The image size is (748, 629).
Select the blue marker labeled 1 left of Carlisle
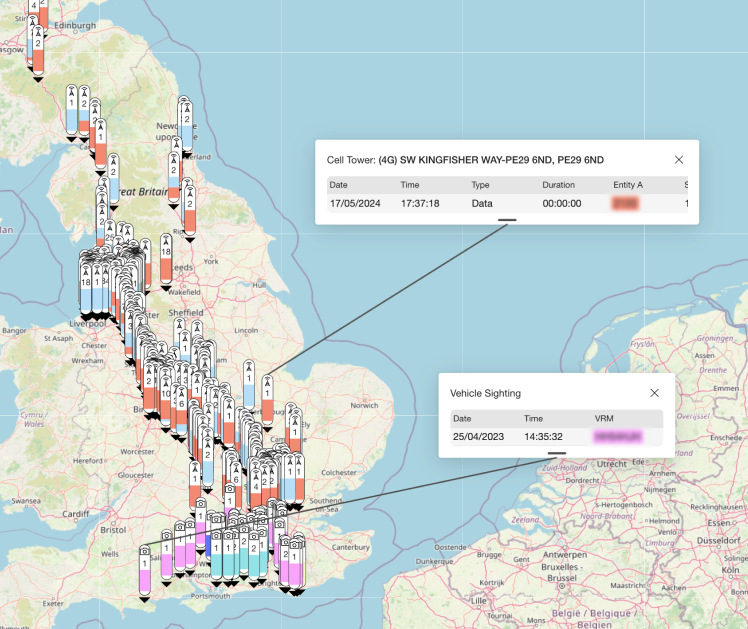72,111
